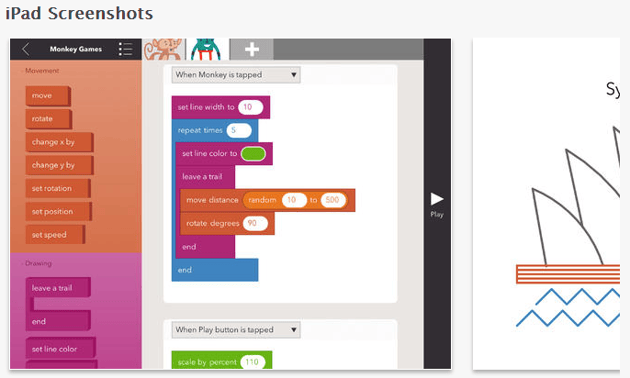Select the Monkey character tab
This screenshot has width=630, height=378.
(164, 49)
